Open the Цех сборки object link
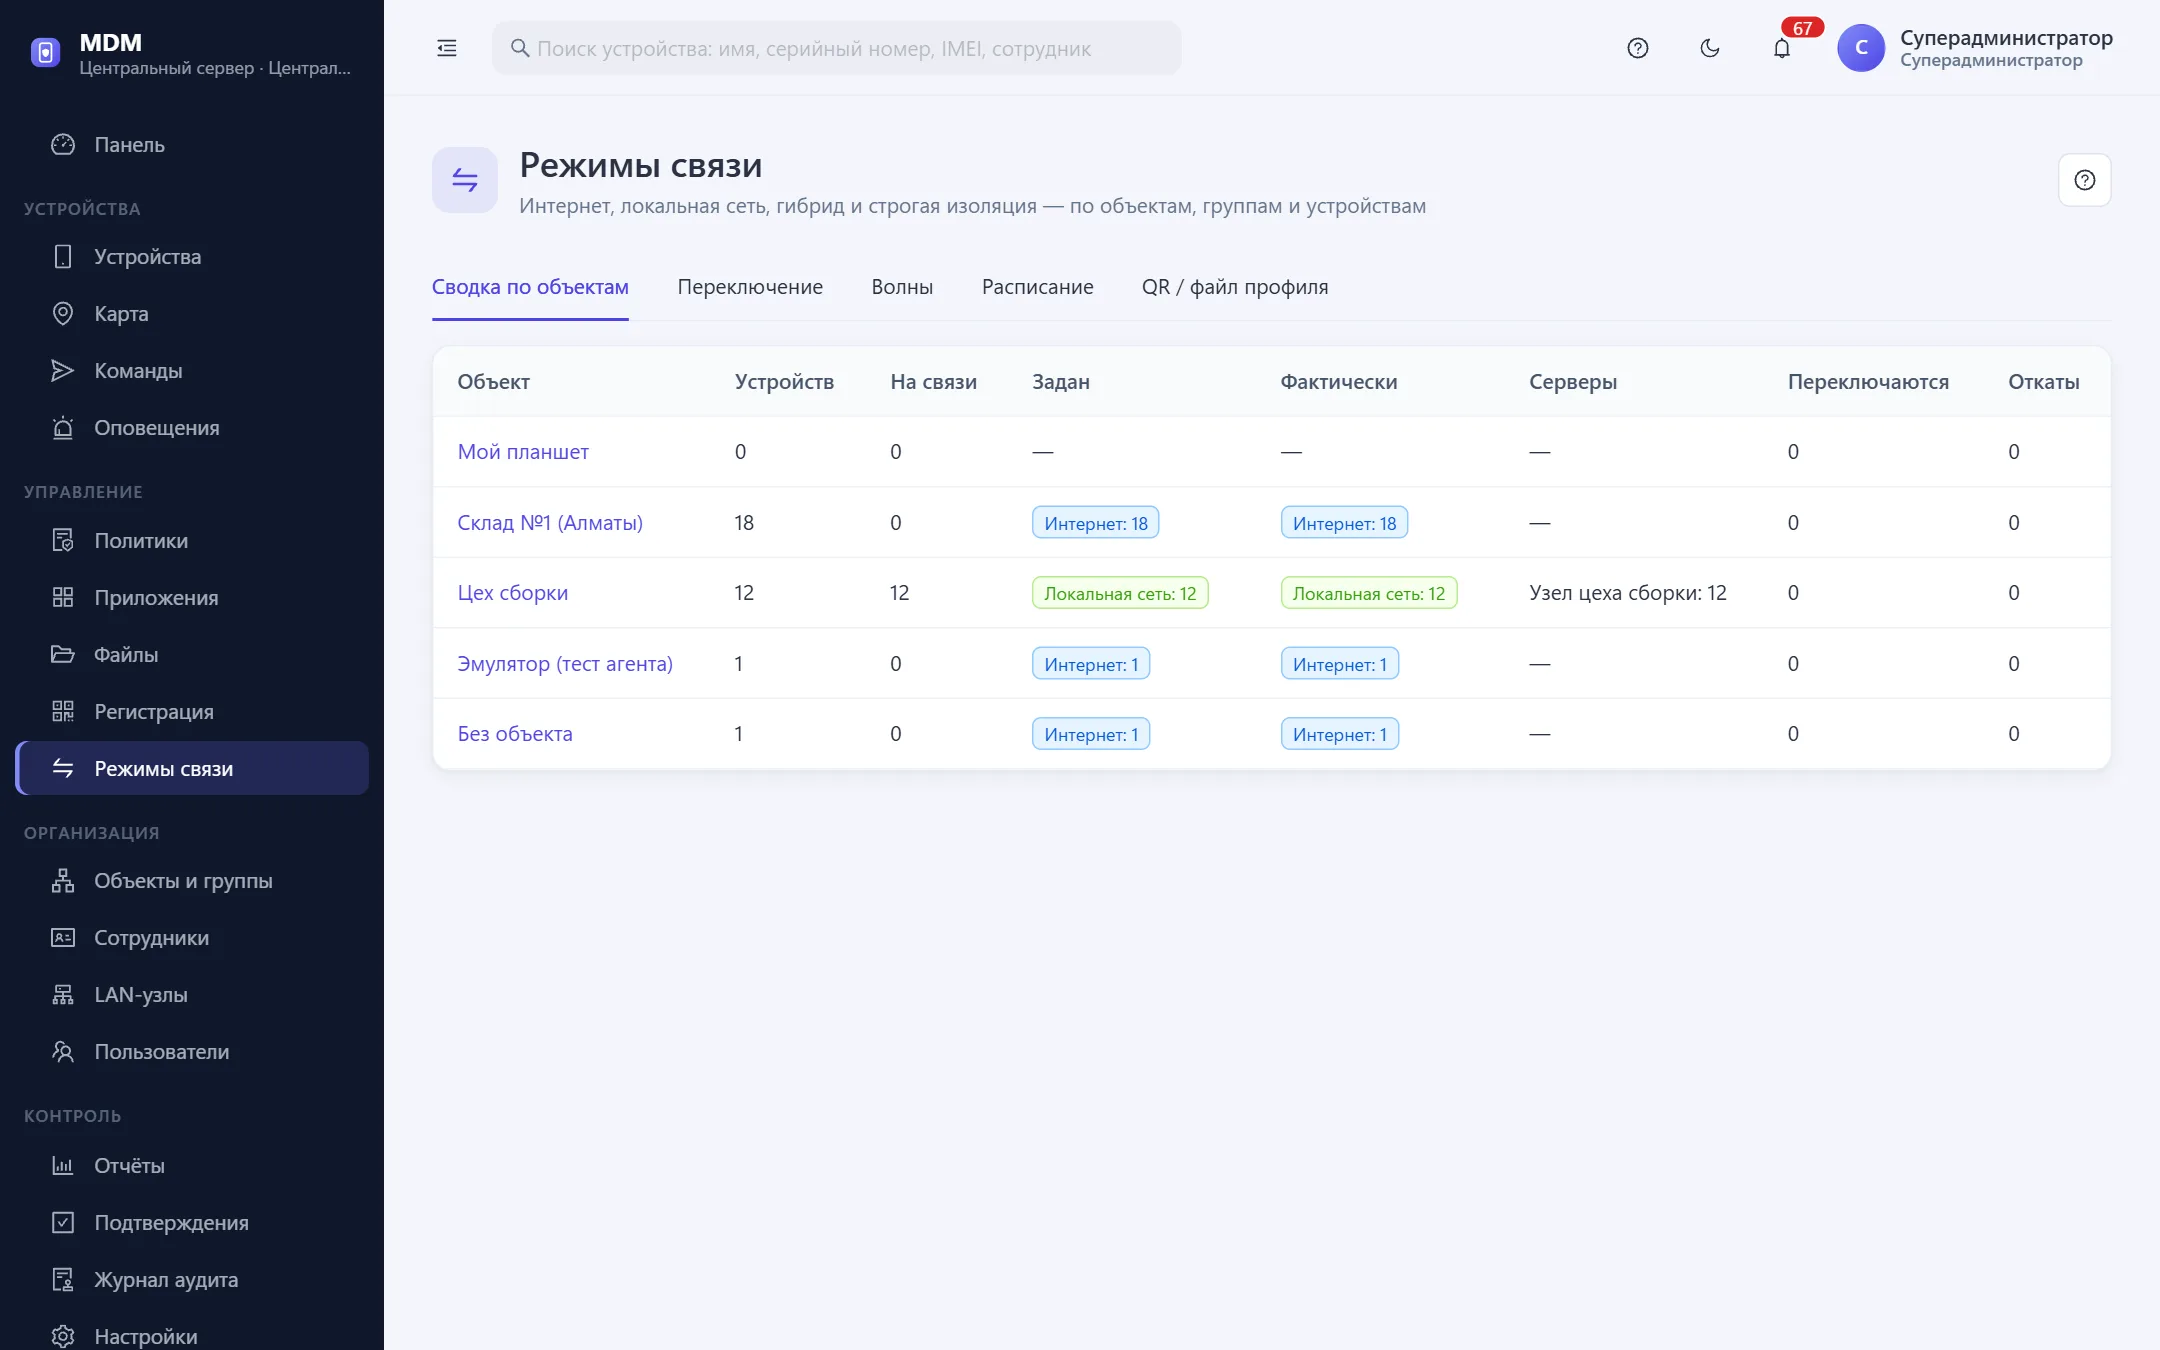 tap(512, 593)
